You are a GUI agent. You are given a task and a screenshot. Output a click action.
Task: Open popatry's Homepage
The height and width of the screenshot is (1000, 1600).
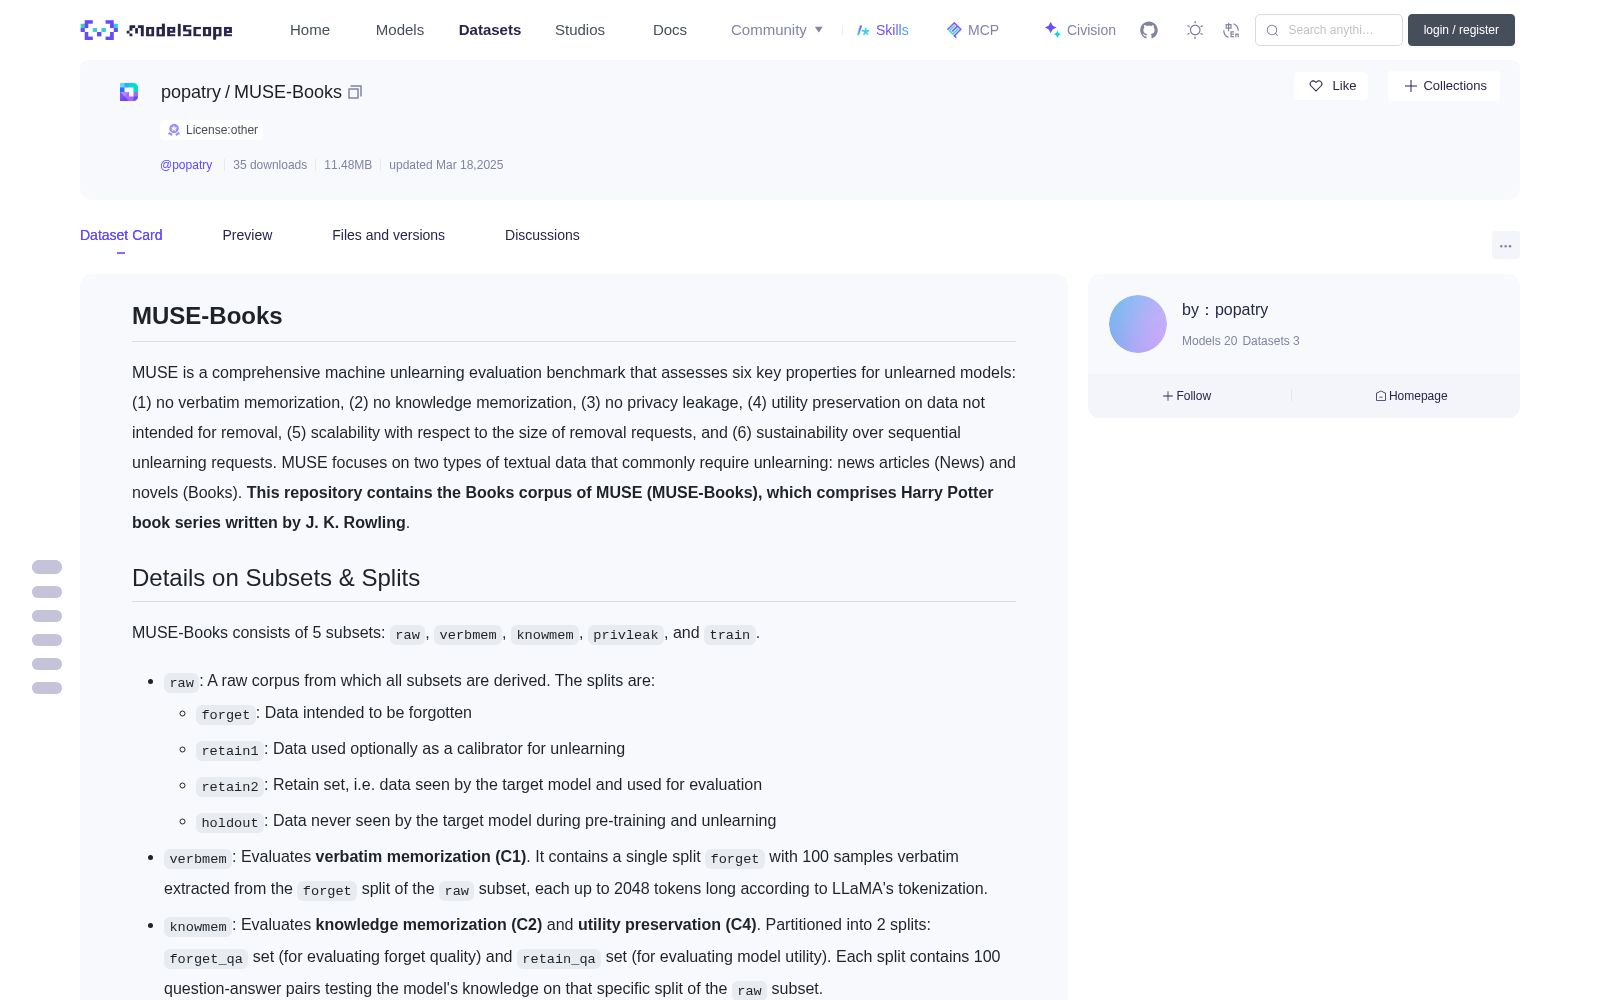(x=1411, y=396)
